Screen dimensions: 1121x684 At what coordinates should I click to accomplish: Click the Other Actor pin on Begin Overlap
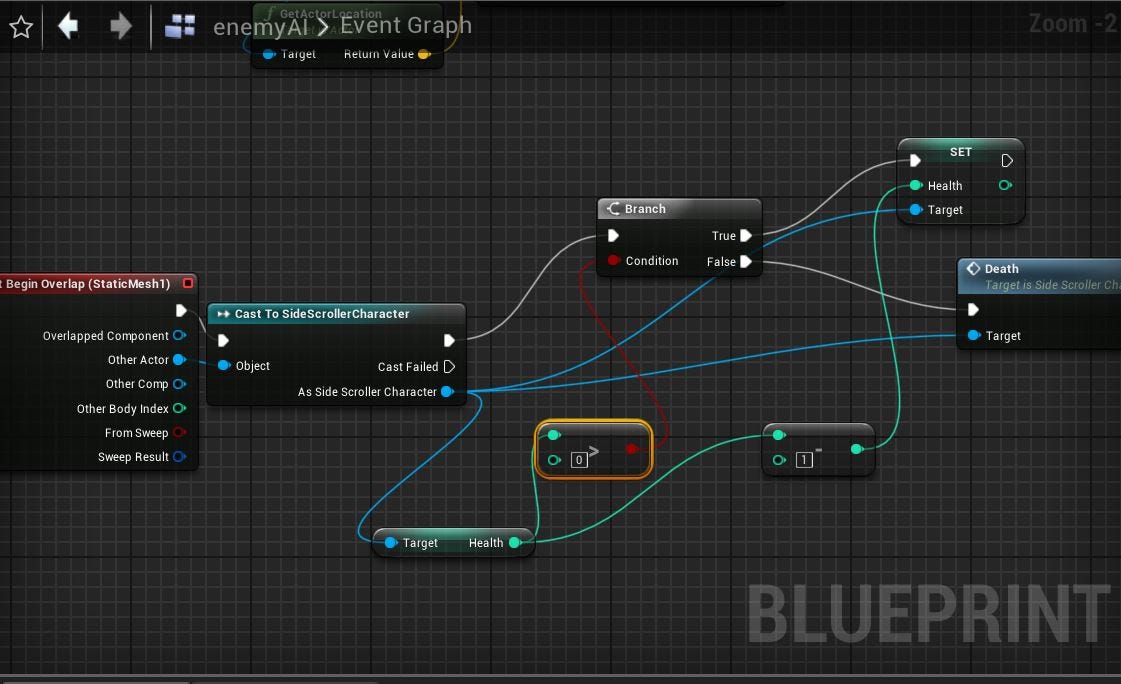click(x=179, y=359)
